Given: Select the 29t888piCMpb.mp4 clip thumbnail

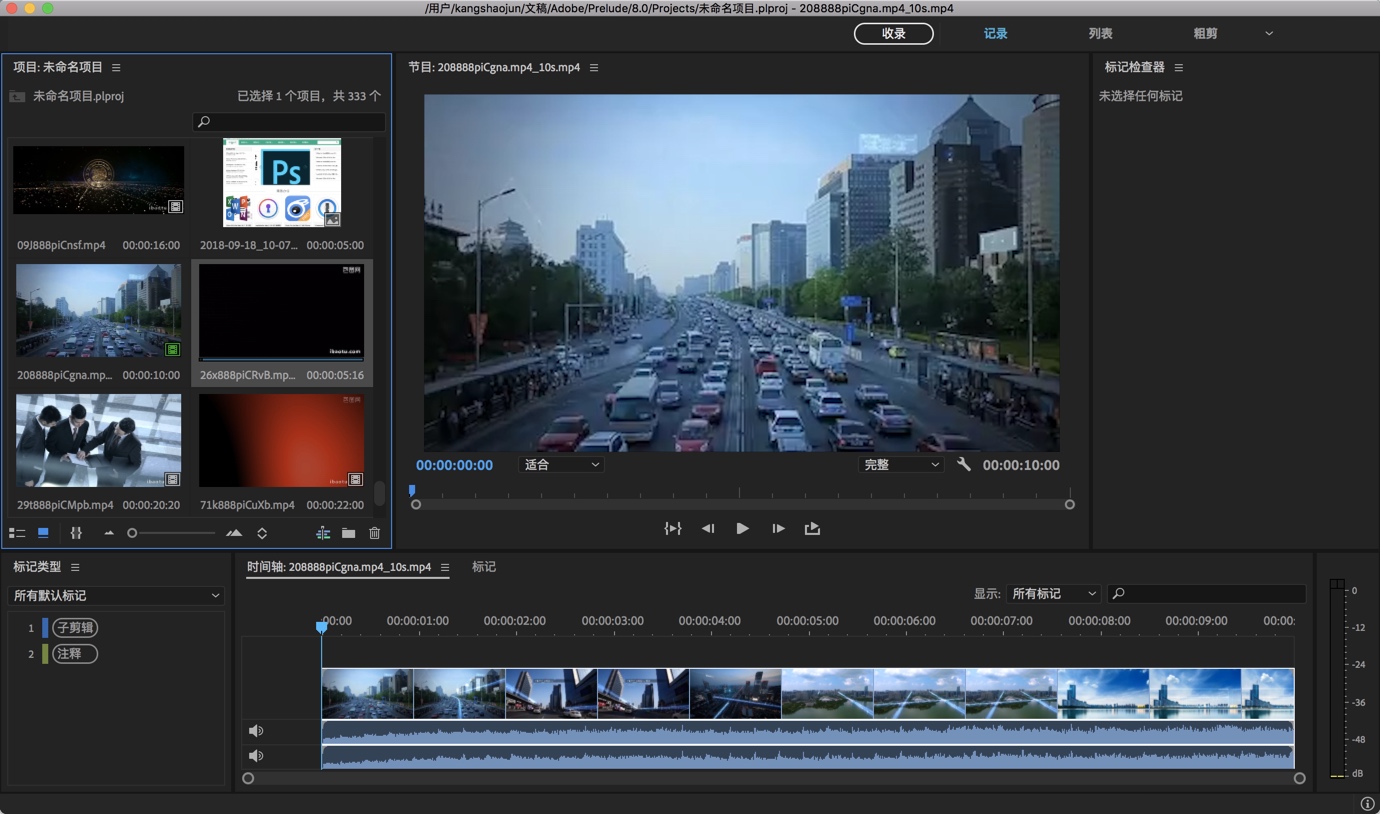Looking at the screenshot, I should click(98, 440).
